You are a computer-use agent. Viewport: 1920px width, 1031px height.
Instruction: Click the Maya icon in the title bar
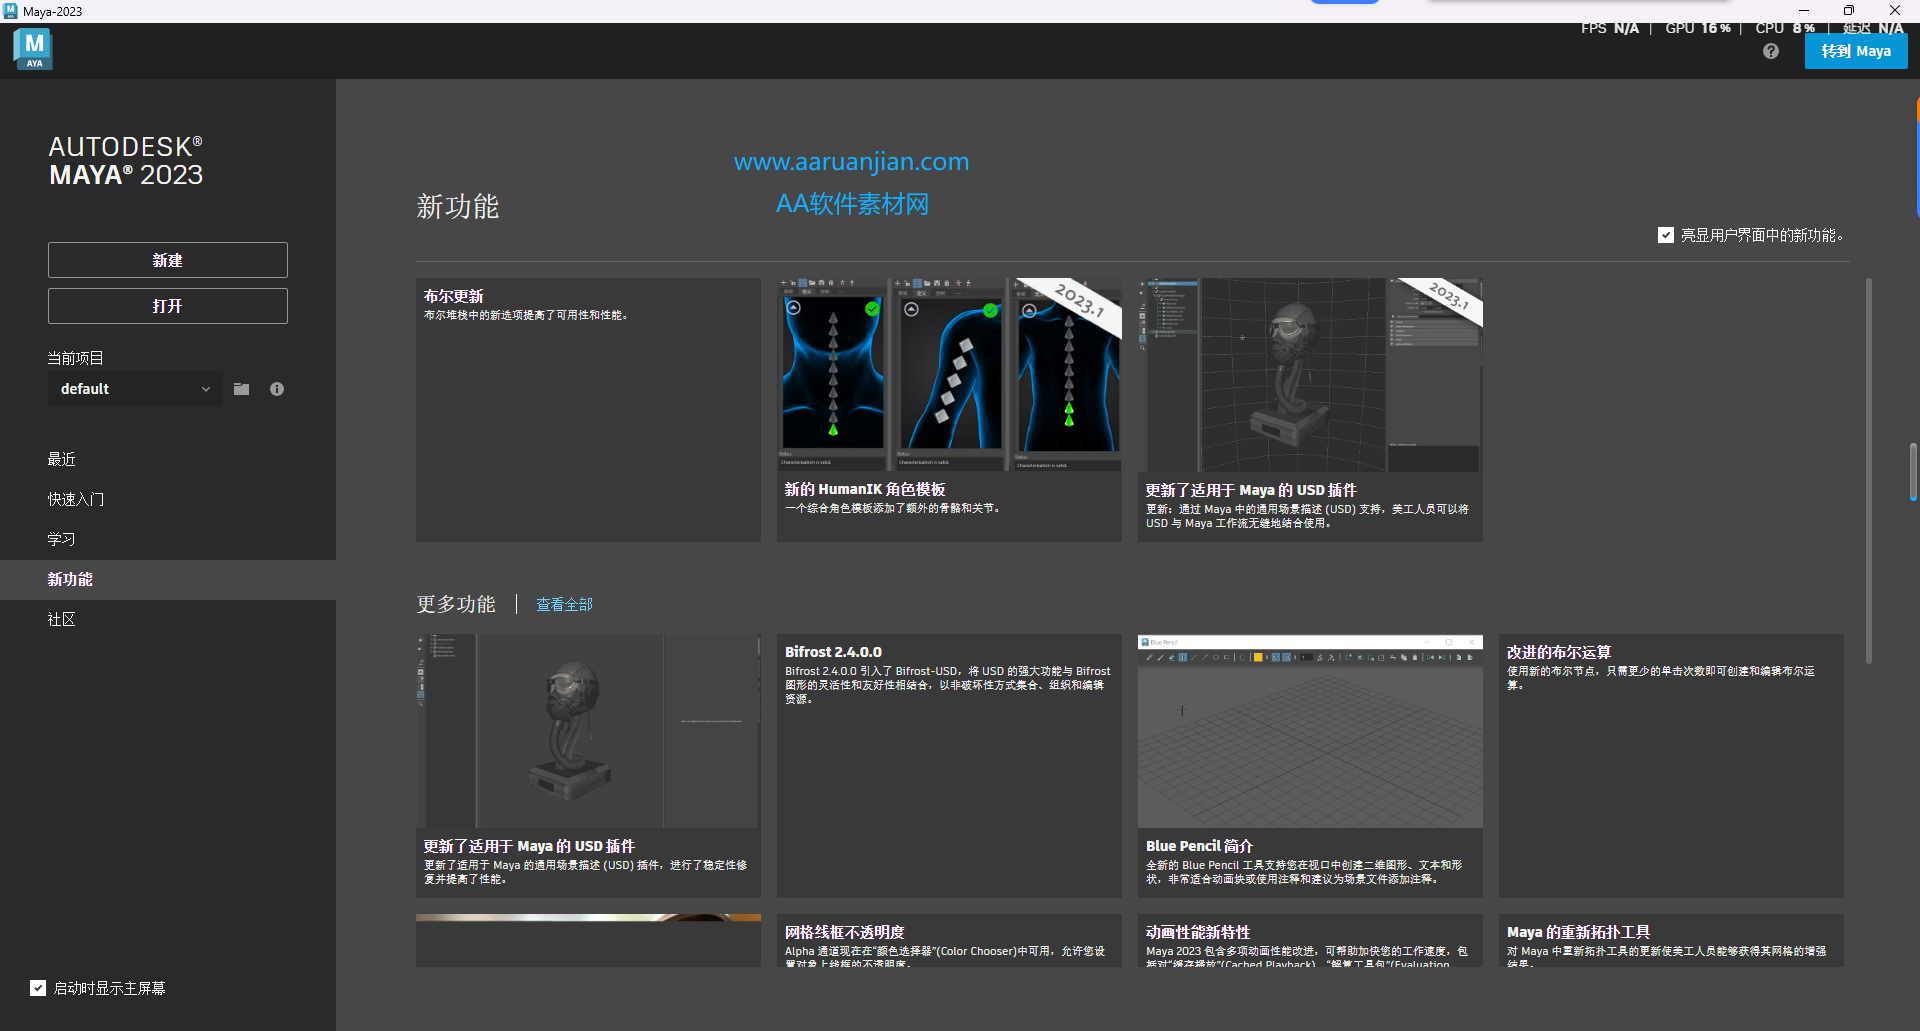[x=10, y=10]
